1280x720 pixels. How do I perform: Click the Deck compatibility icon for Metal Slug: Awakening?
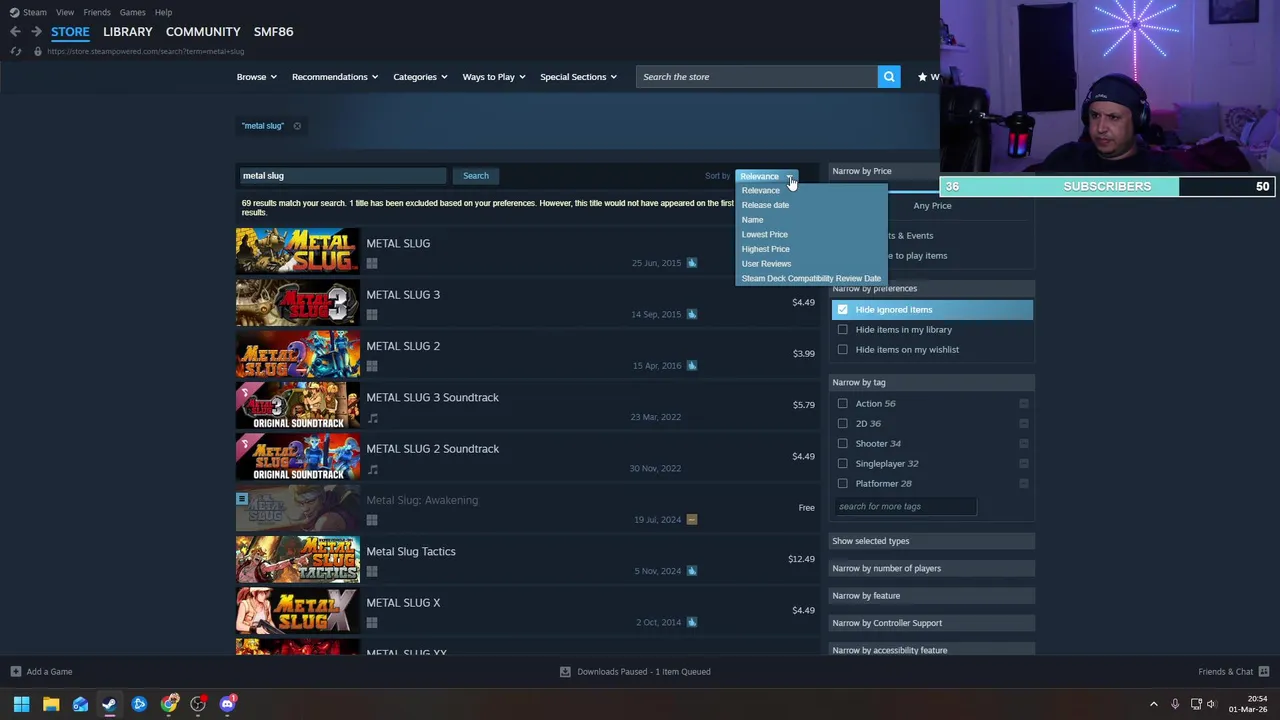(x=692, y=520)
